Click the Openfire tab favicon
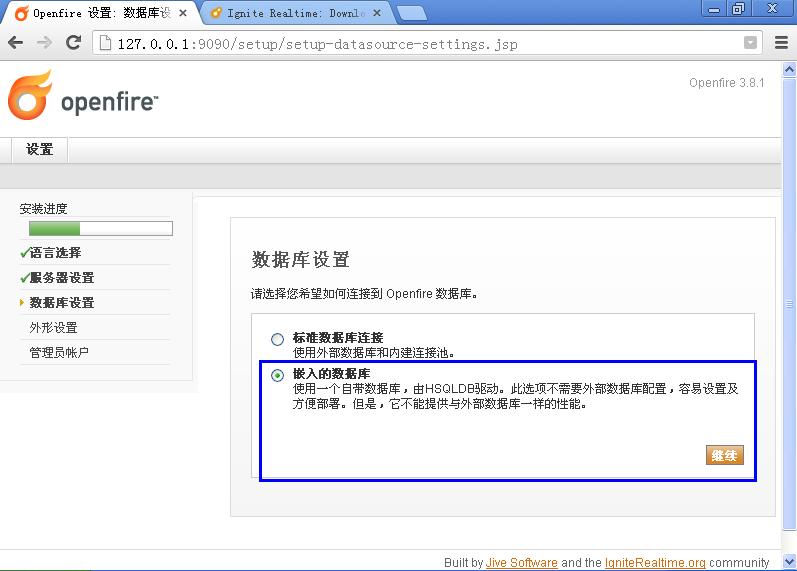797x571 pixels. pyautogui.click(x=22, y=13)
